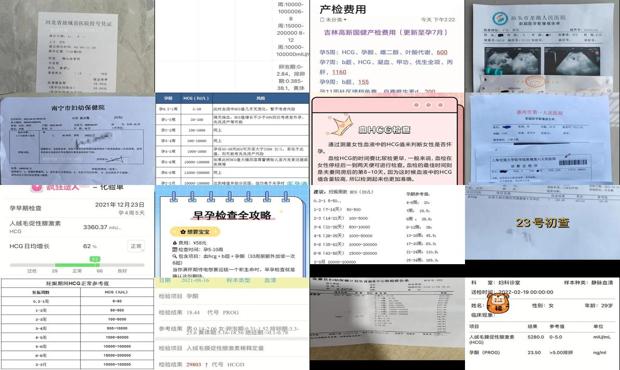Click the left ultrasound image
Image resolution: width=620 pixels, height=370 pixels.
coord(512,60)
